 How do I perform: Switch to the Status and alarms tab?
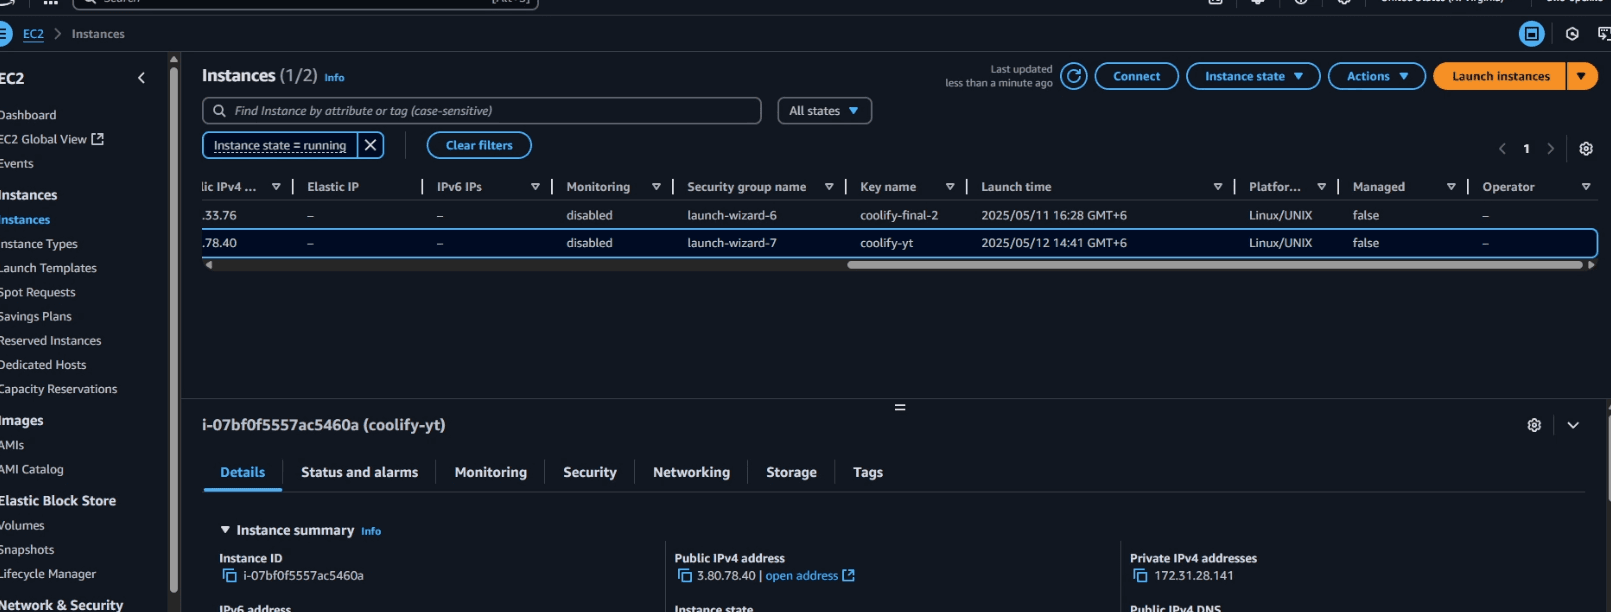[359, 472]
